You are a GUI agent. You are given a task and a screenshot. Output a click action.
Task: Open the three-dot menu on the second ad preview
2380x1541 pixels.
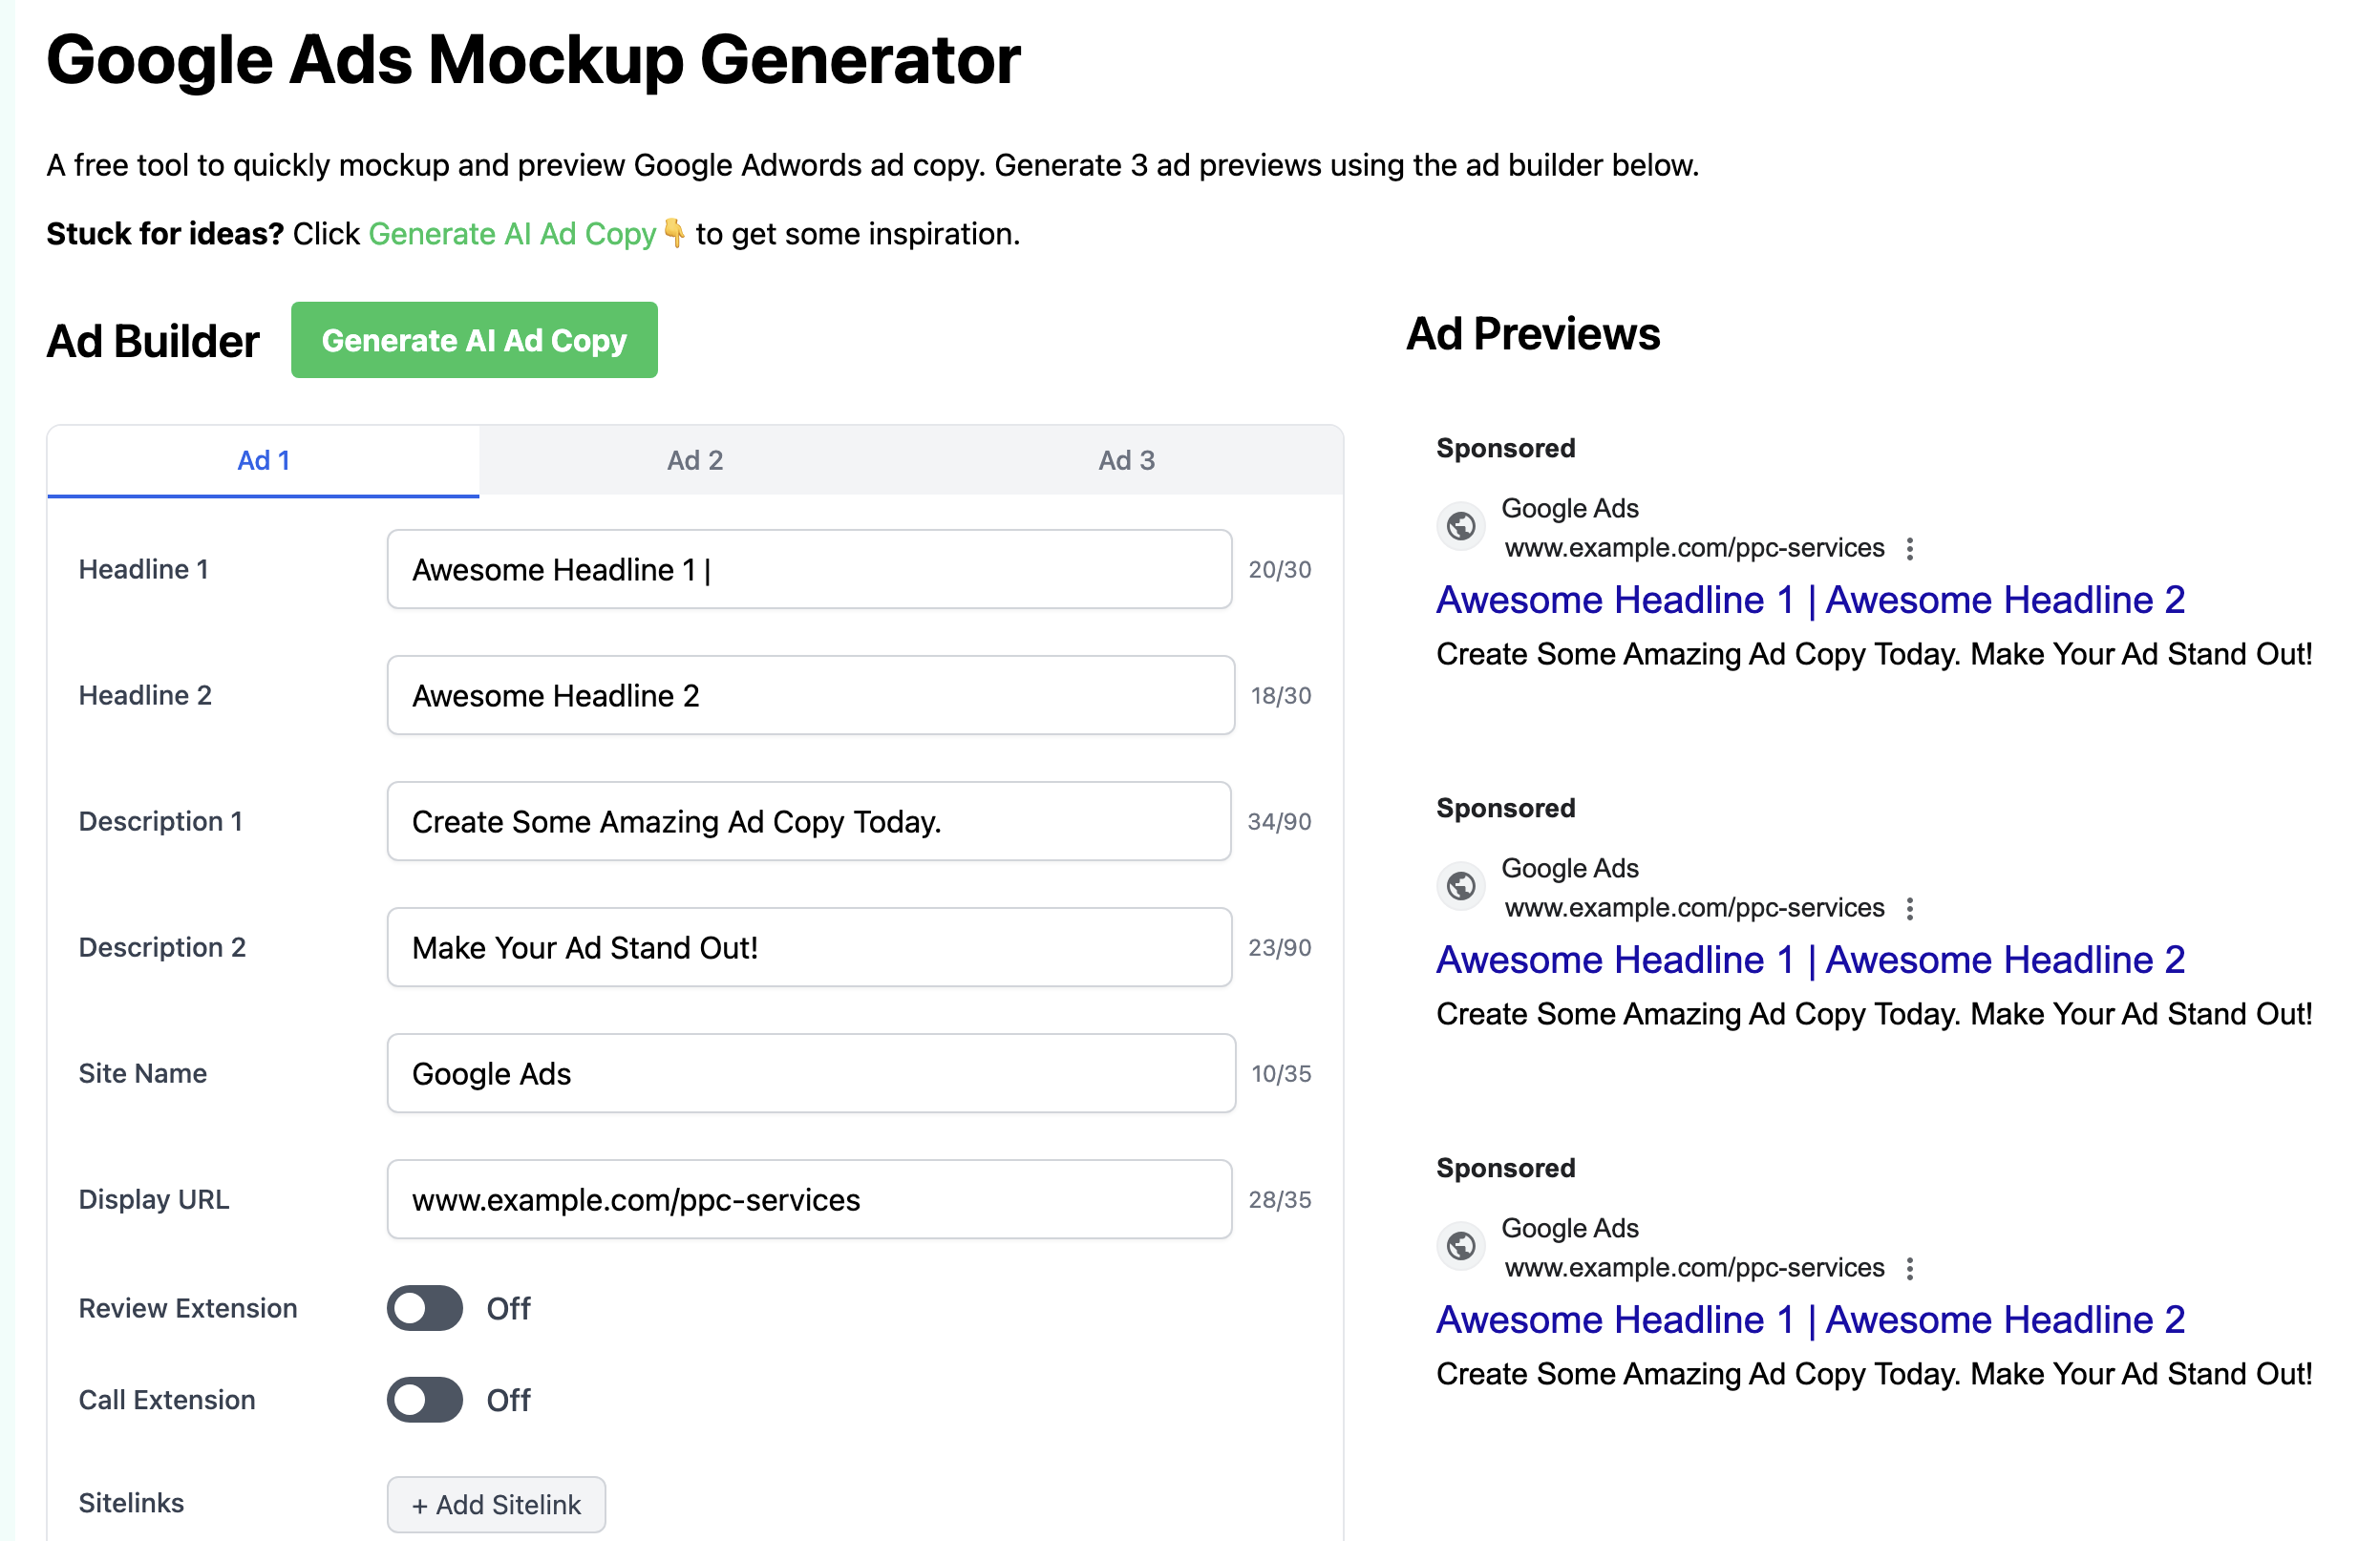pos(1910,909)
